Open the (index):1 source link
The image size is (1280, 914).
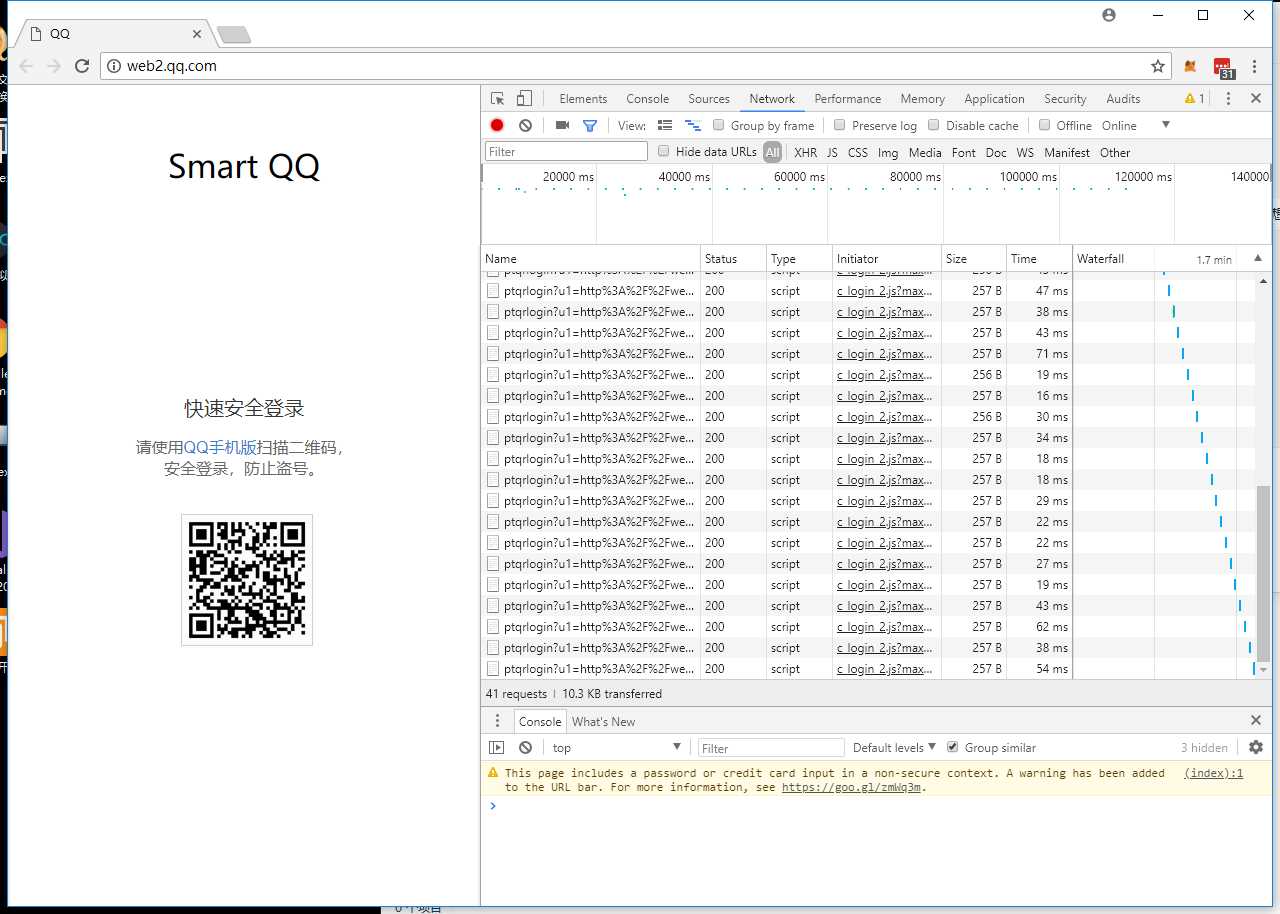[x=1213, y=773]
